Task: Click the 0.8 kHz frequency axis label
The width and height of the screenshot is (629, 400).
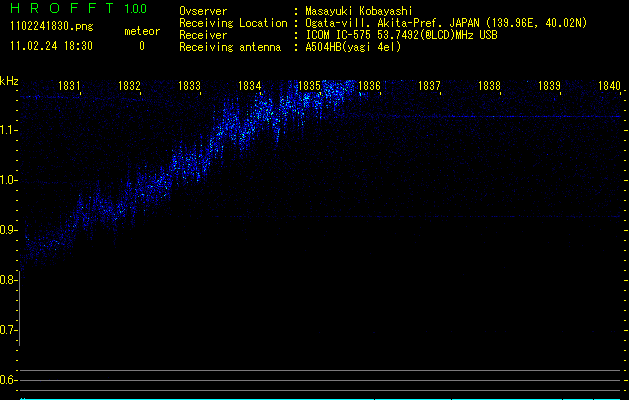Action: point(8,280)
